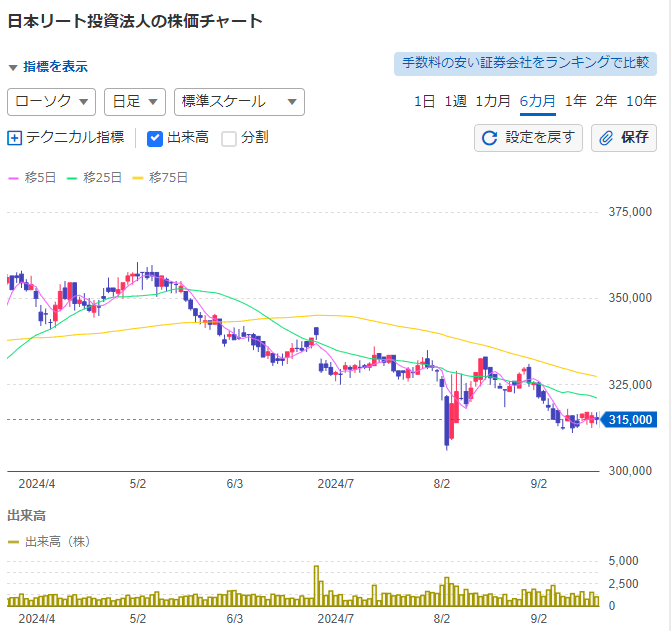Open the 手数料の安い証券会社 ranking link
Screen dimensions: 671x631
click(x=525, y=64)
